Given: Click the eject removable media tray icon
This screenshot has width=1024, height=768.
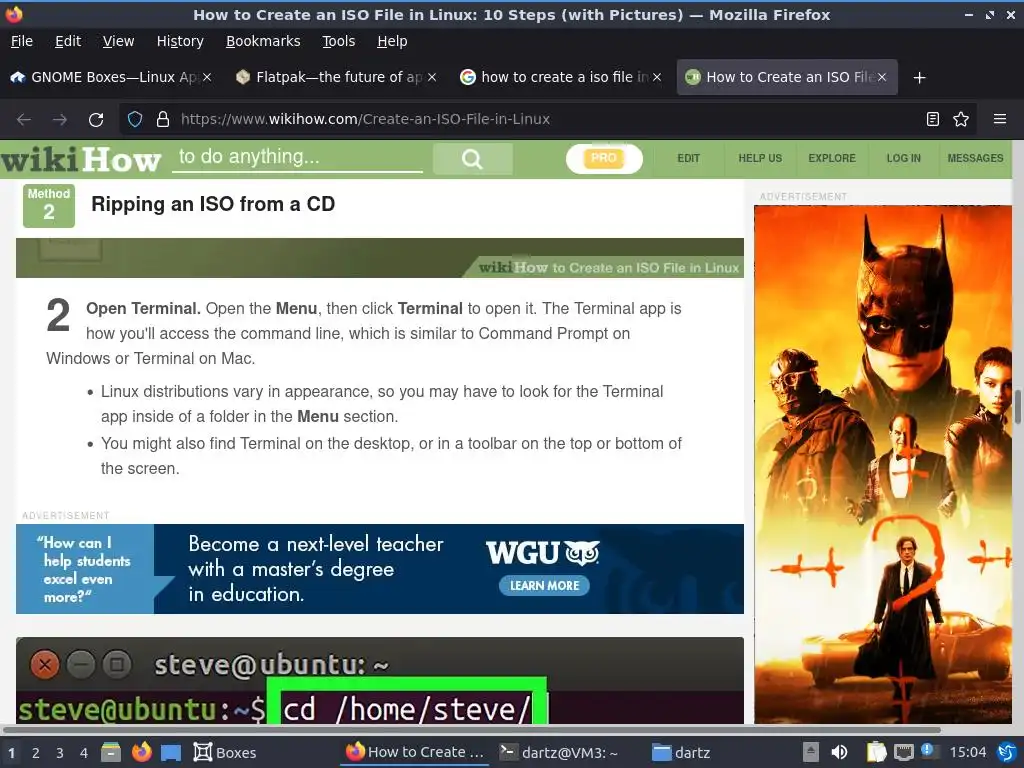Looking at the screenshot, I should [x=810, y=752].
